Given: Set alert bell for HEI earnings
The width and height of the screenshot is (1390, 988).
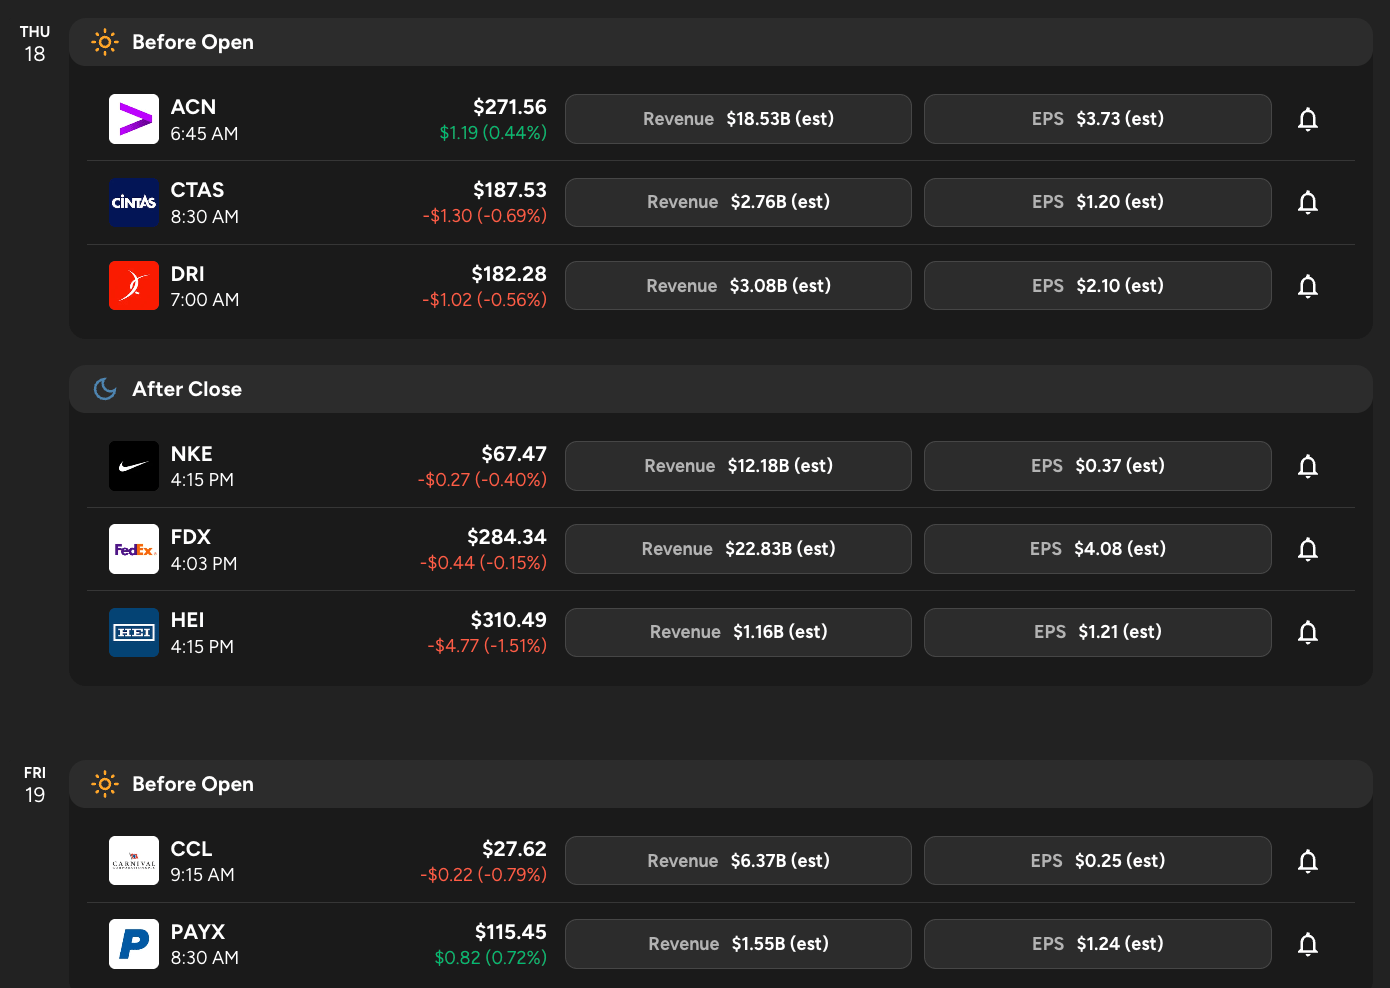Looking at the screenshot, I should (x=1307, y=632).
